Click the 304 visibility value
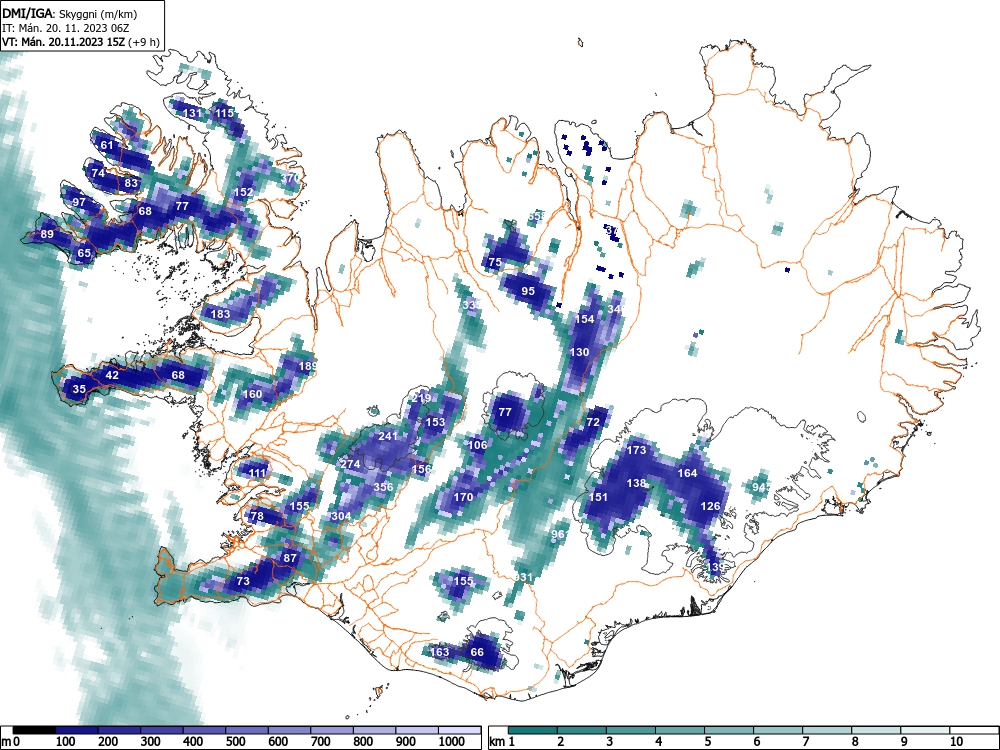Viewport: 1000px width, 750px height. (x=341, y=516)
